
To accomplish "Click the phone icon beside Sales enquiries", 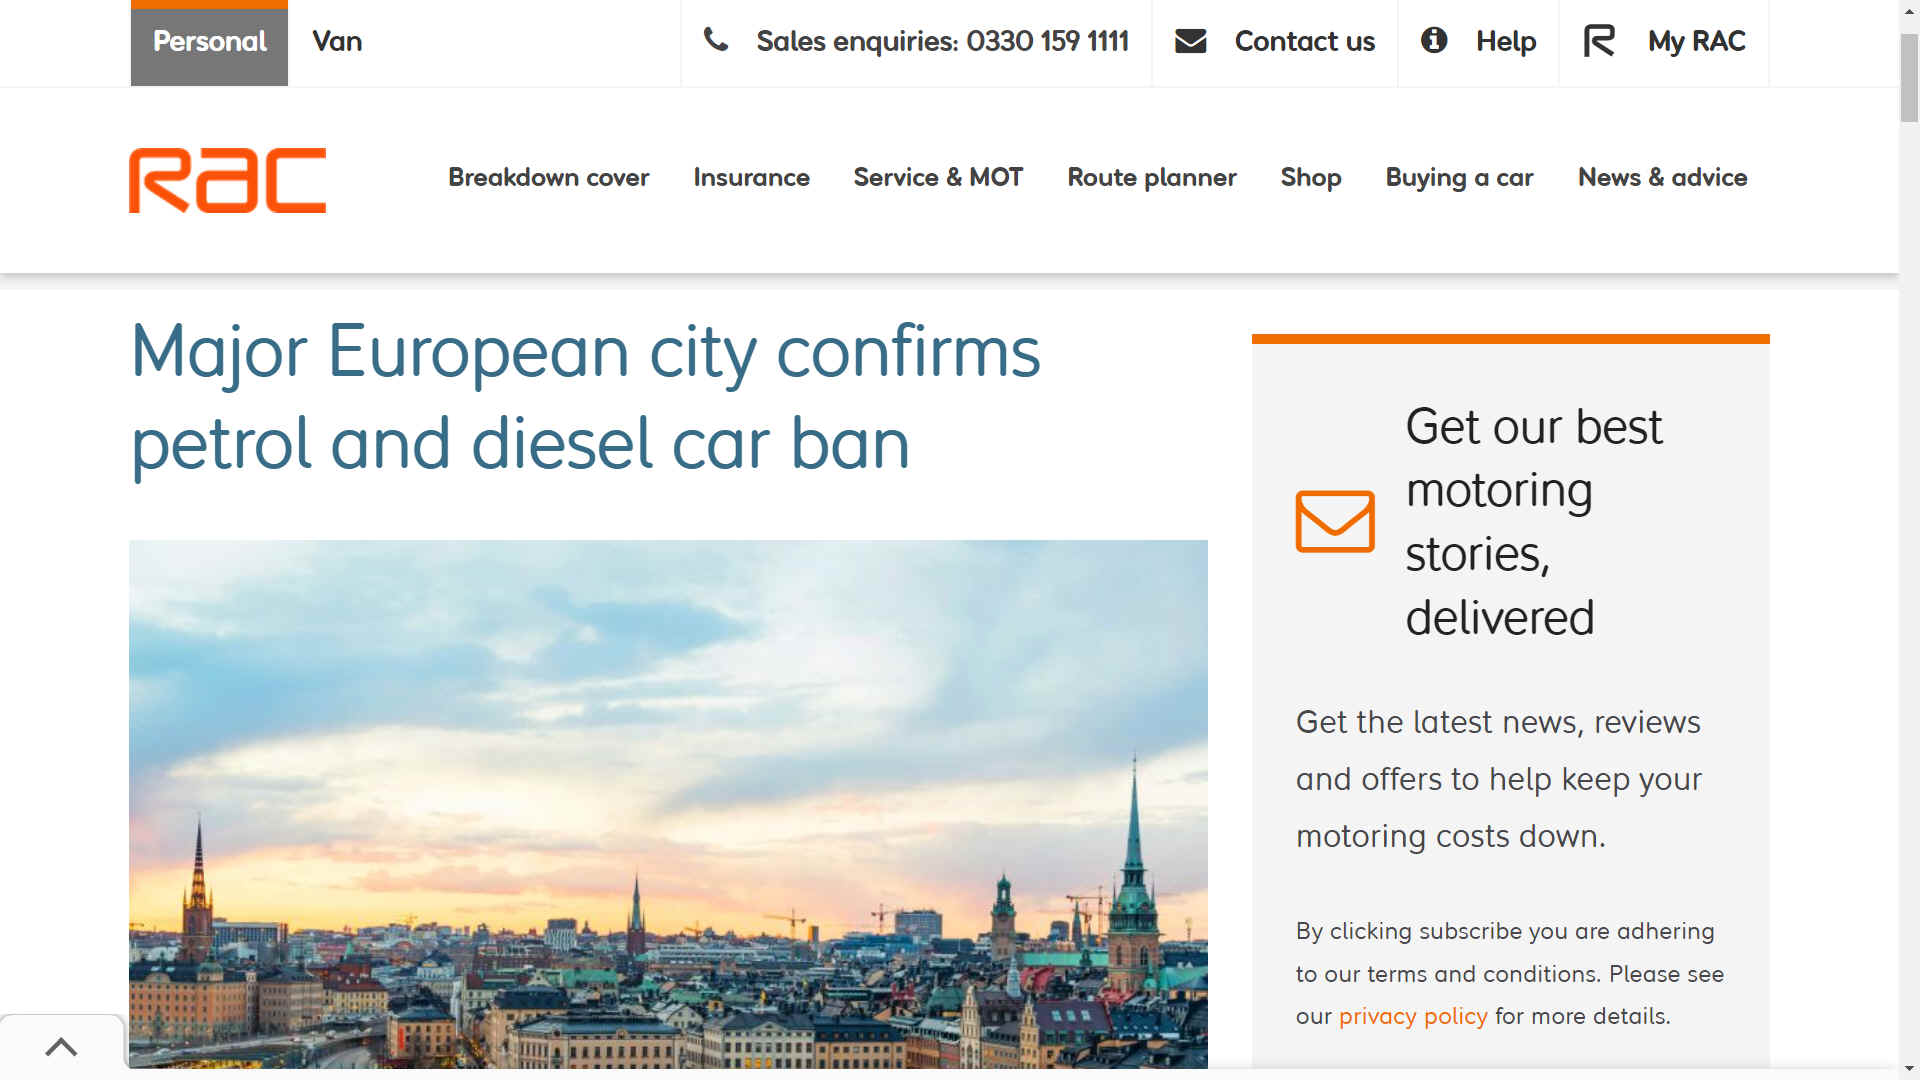I will [716, 40].
